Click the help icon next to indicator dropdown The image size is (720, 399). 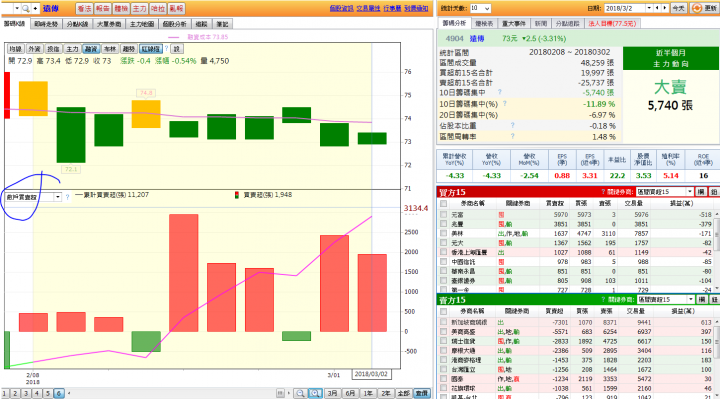68,197
